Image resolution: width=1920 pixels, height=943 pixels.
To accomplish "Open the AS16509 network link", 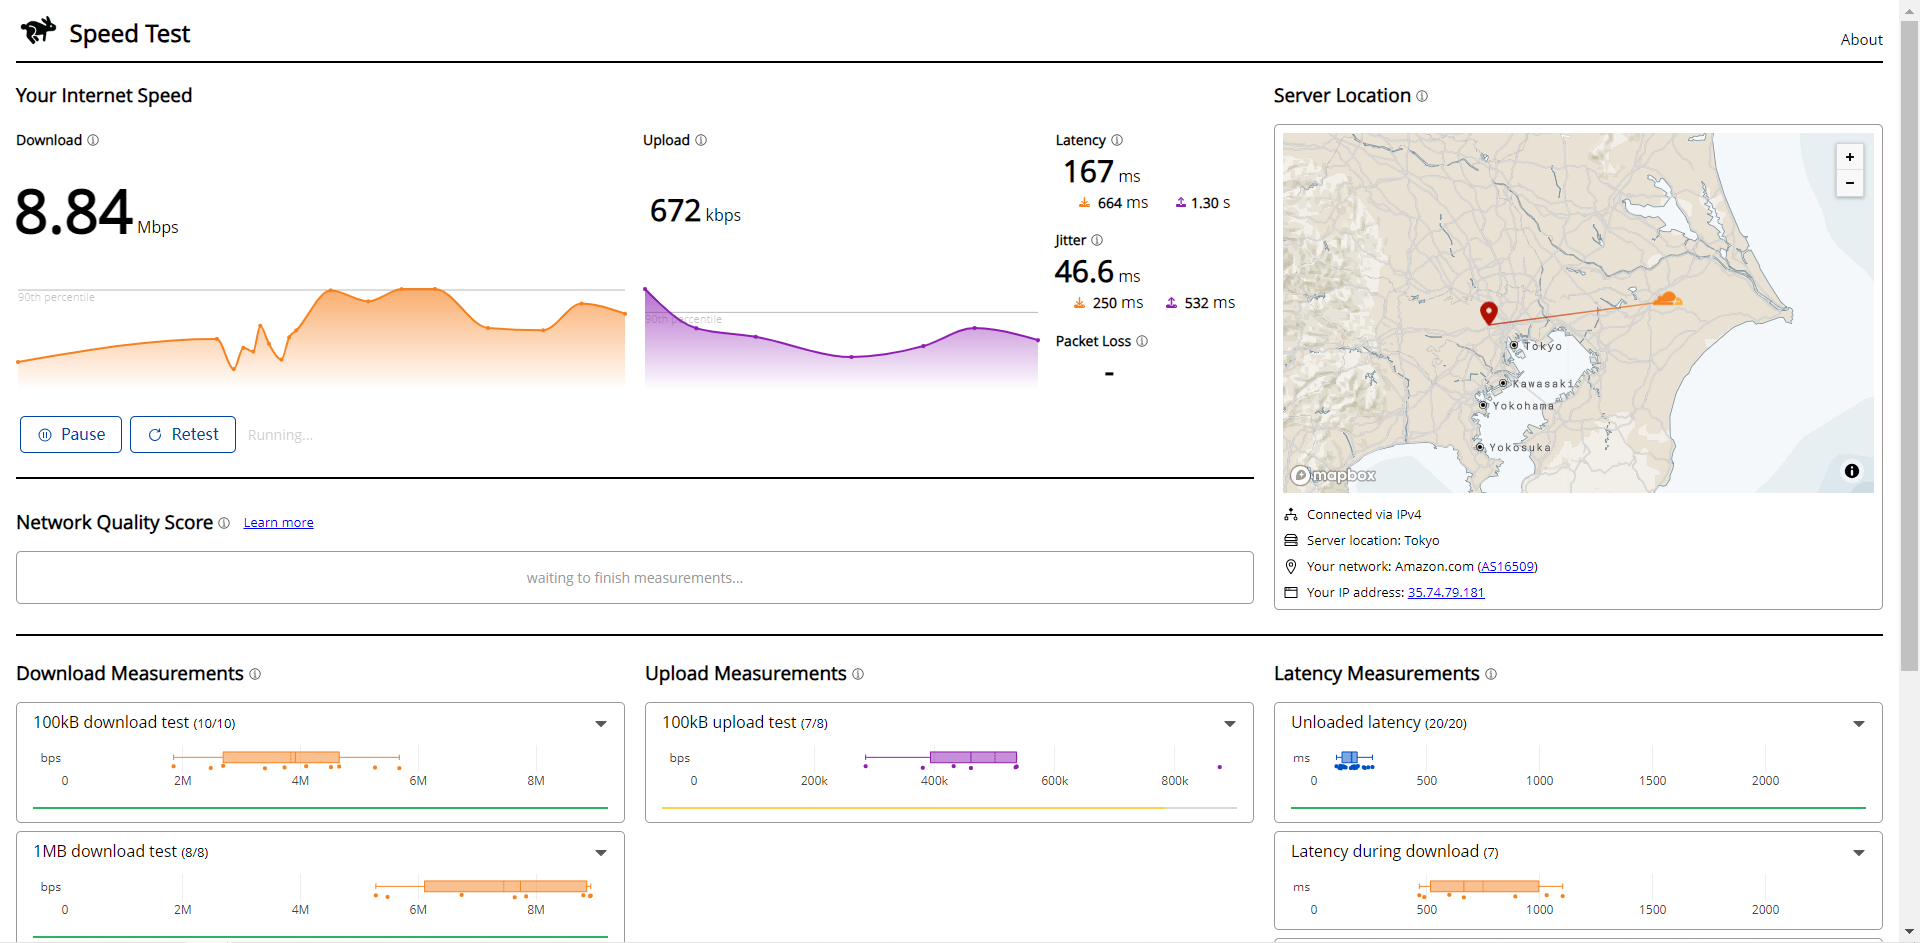I will pyautogui.click(x=1507, y=567).
